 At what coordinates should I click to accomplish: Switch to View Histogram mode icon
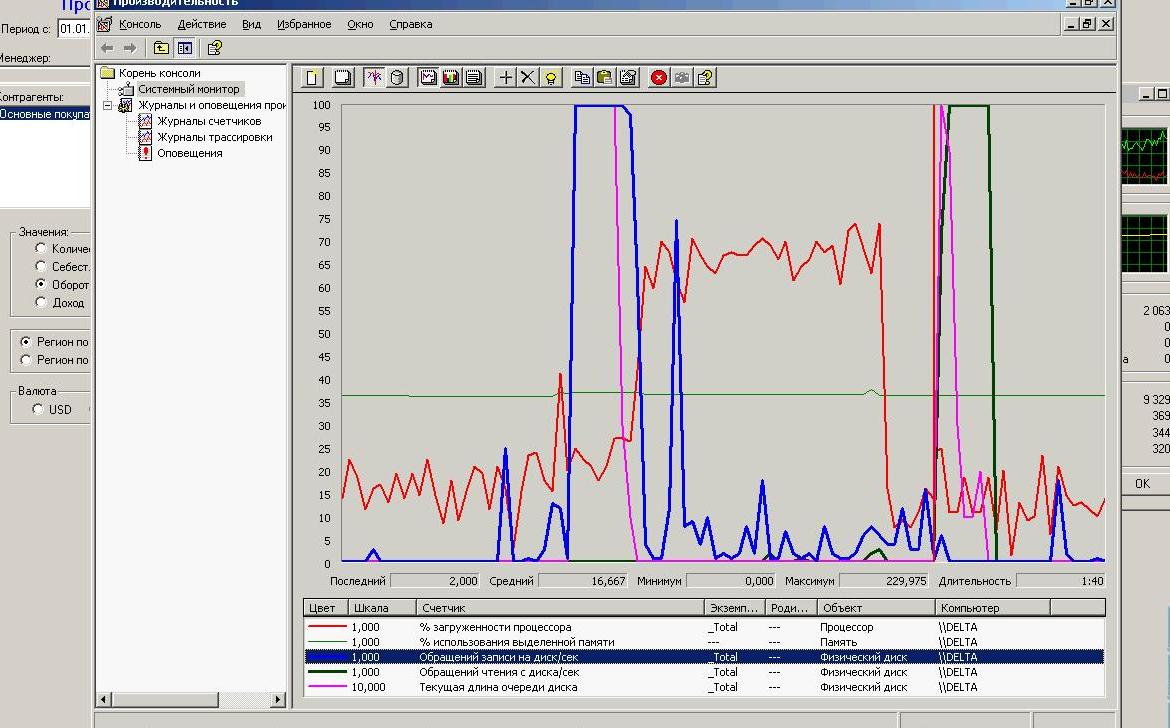click(451, 78)
